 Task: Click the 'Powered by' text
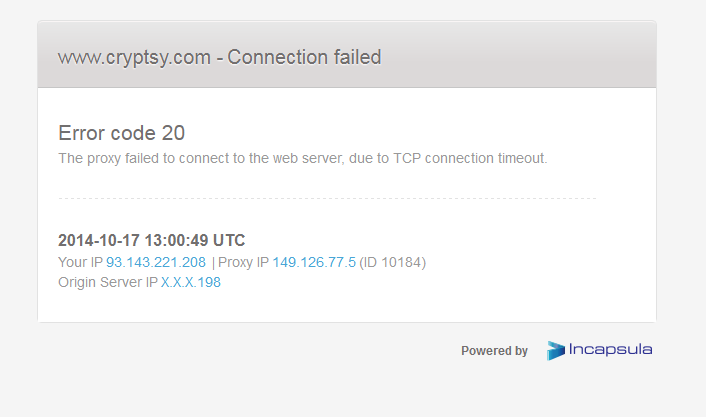(494, 351)
